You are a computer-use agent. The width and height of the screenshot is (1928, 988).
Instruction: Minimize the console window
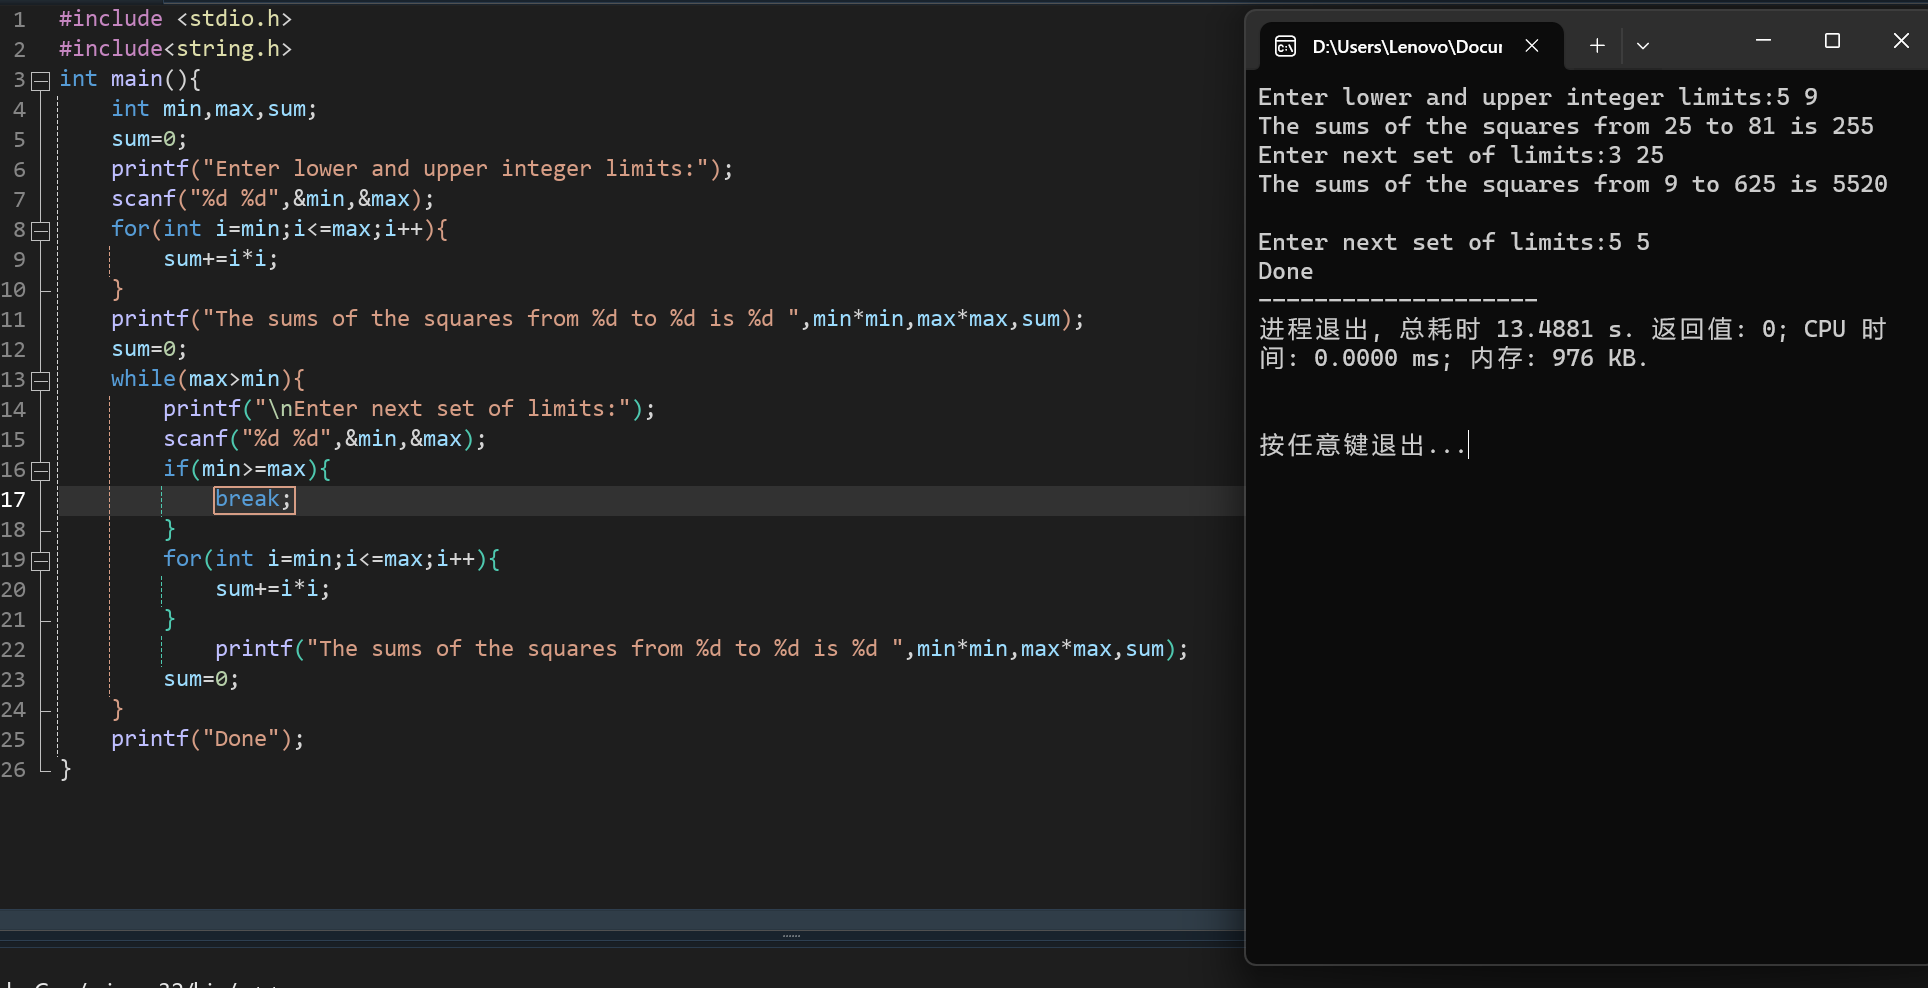coord(1763,41)
